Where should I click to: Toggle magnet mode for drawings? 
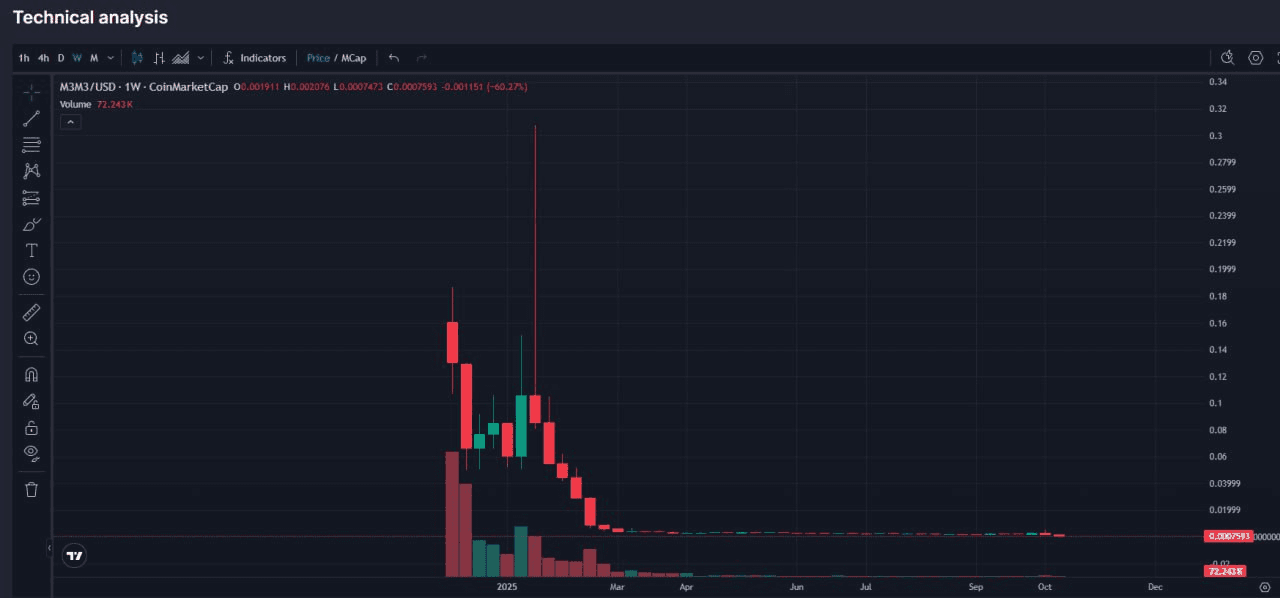click(31, 375)
